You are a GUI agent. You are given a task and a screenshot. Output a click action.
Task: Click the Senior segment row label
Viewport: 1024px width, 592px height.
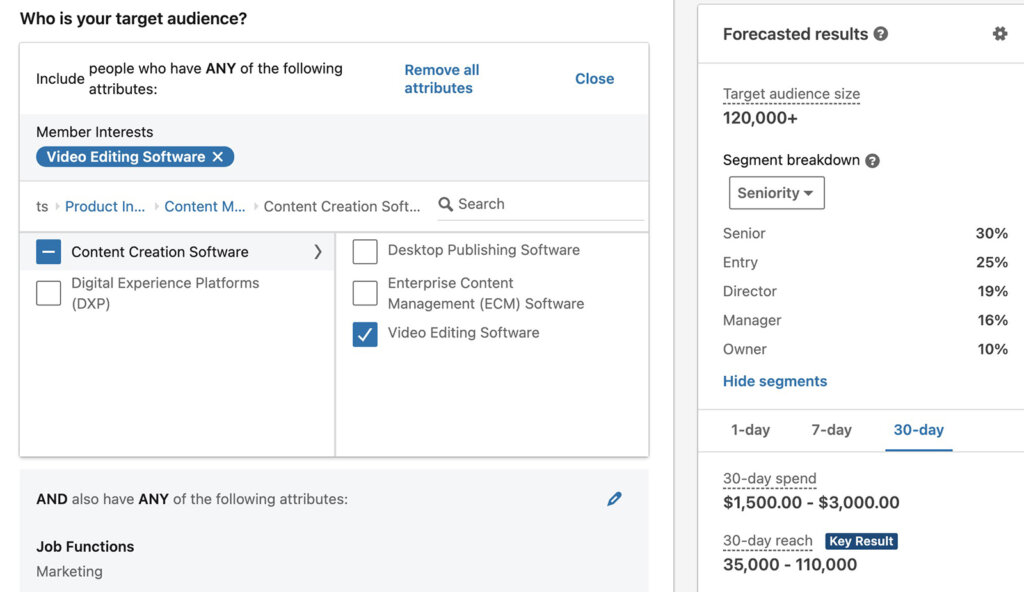tap(744, 233)
